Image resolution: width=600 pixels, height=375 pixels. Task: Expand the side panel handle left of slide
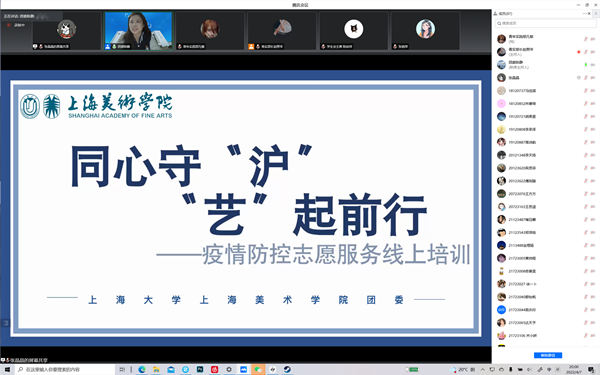(5, 323)
